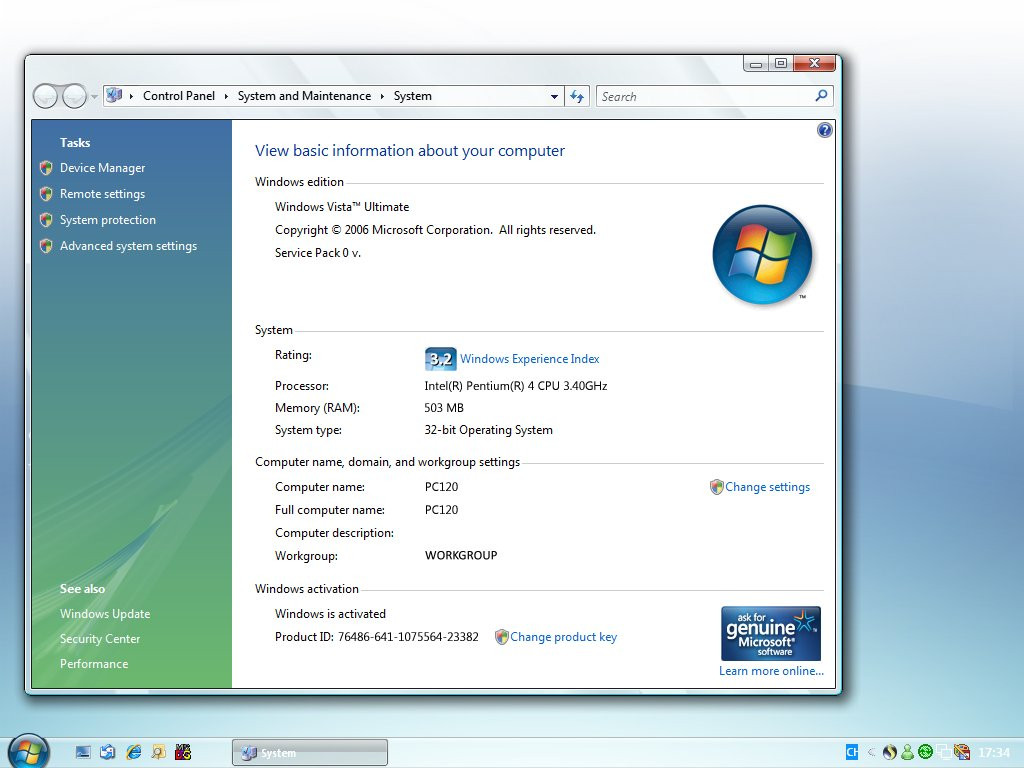
Task: Open System protection task link
Action: (x=108, y=220)
